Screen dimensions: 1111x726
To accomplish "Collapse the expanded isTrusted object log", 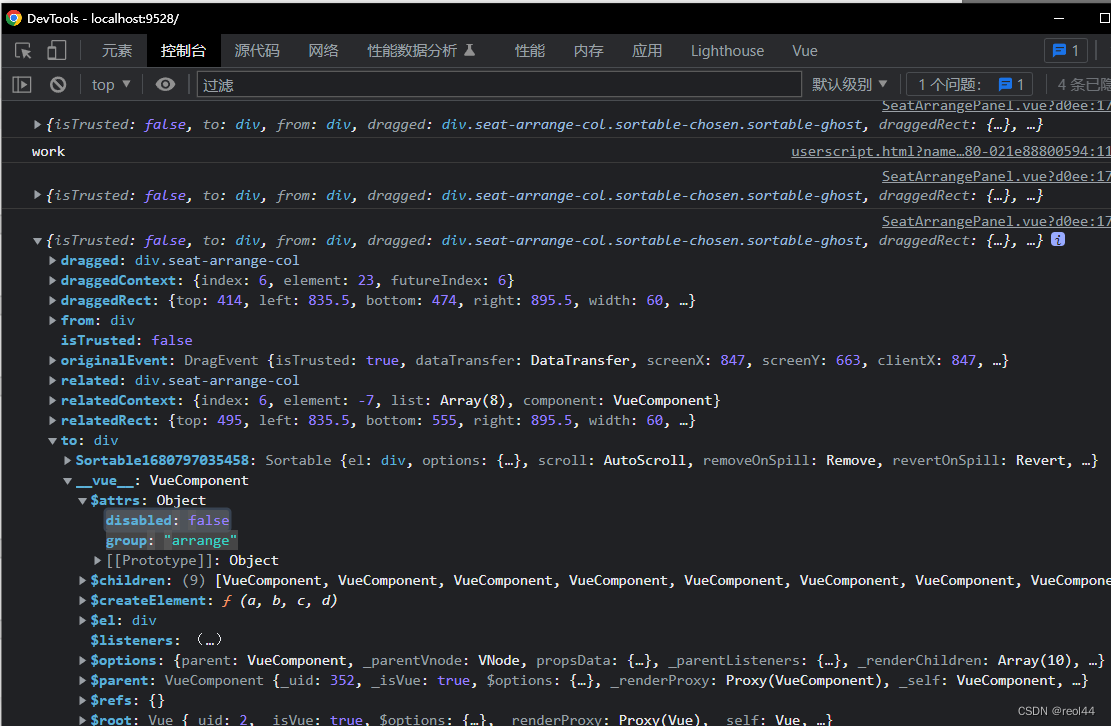I will click(37, 241).
